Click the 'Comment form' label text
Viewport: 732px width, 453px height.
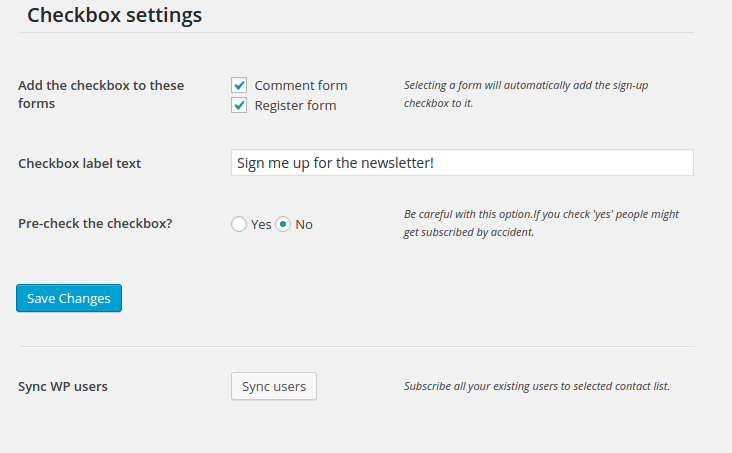tap(301, 86)
